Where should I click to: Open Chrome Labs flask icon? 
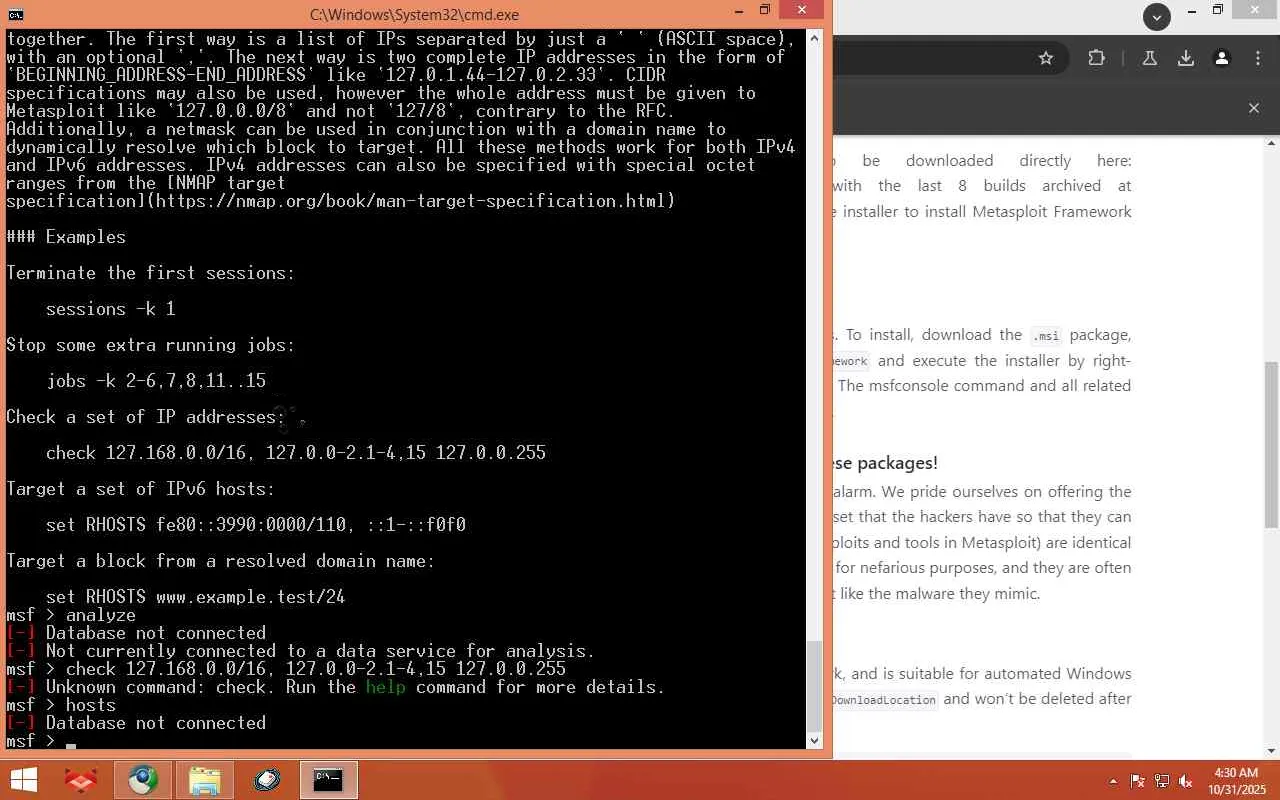pos(1150,58)
